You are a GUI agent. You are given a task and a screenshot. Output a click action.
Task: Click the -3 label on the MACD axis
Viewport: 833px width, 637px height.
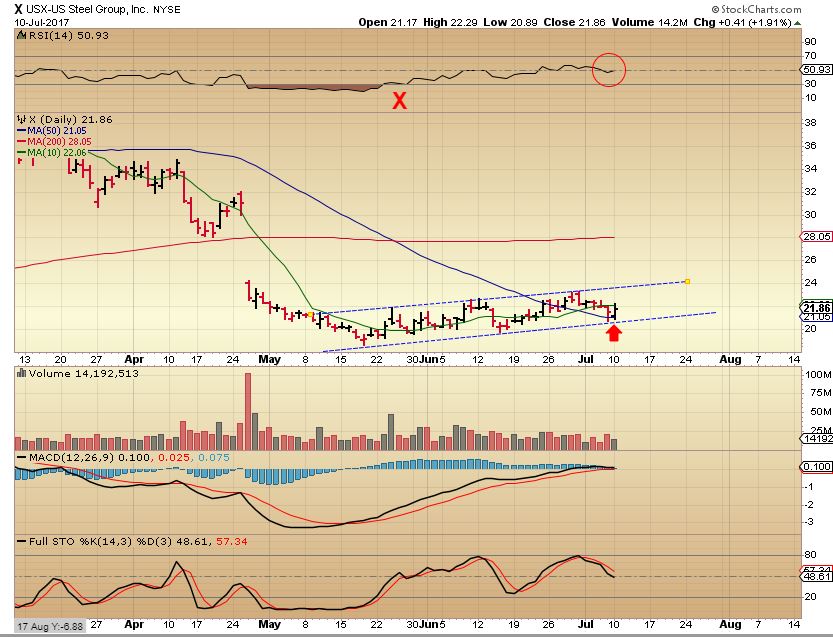click(809, 522)
